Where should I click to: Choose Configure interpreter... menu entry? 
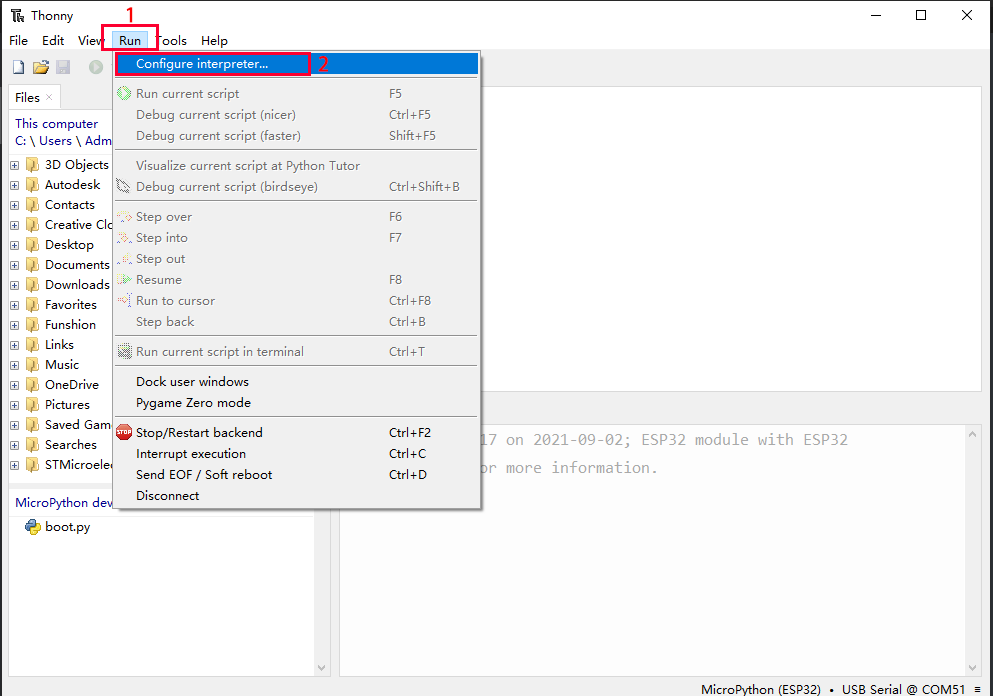click(x=296, y=64)
